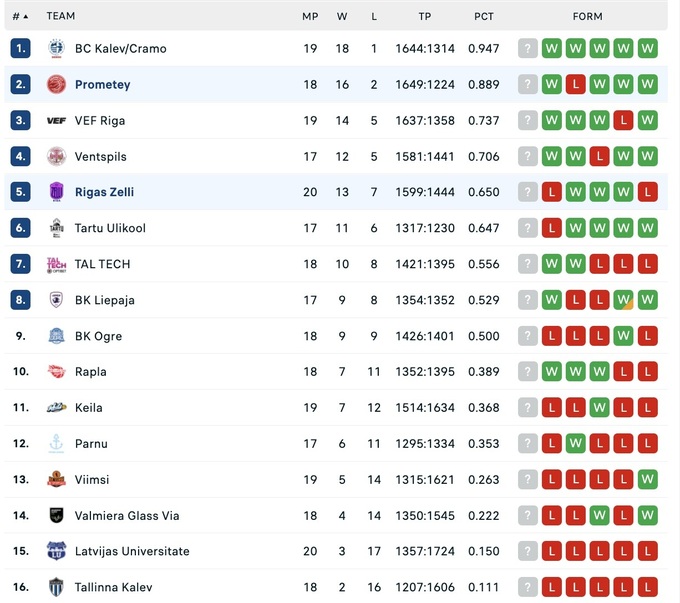The height and width of the screenshot is (603, 680).
Task: Click the Tallinna Kalev team logo
Action: coord(56,587)
